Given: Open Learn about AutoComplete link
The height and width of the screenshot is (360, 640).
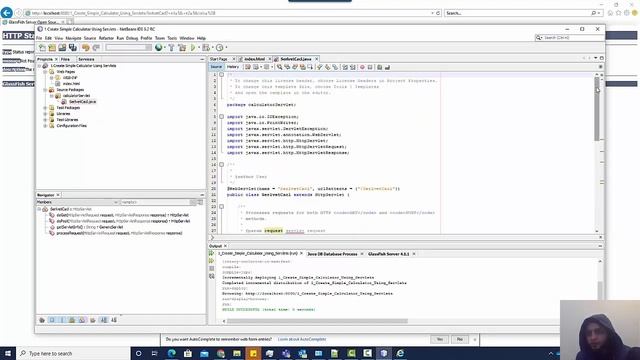Looking at the screenshot, I should 302,339.
